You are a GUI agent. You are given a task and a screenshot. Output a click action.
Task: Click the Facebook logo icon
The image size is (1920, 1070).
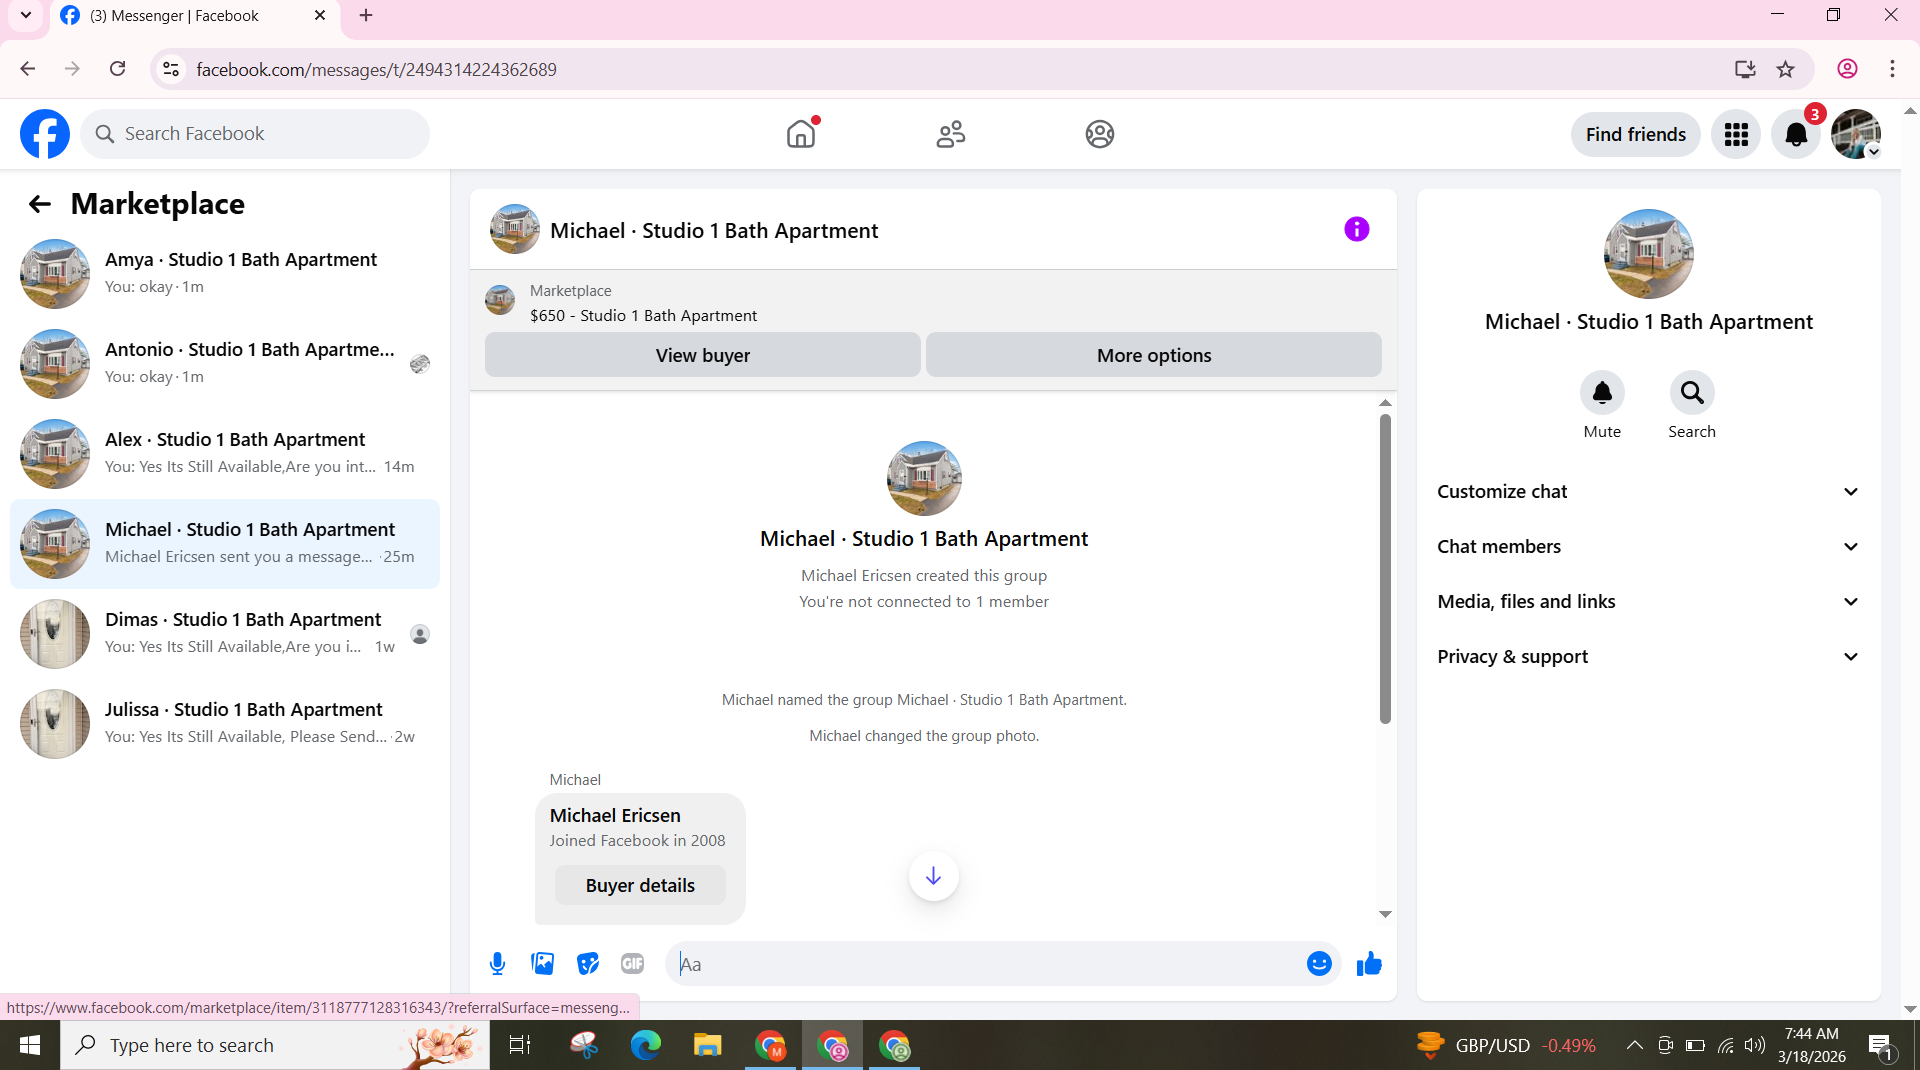pos(45,134)
